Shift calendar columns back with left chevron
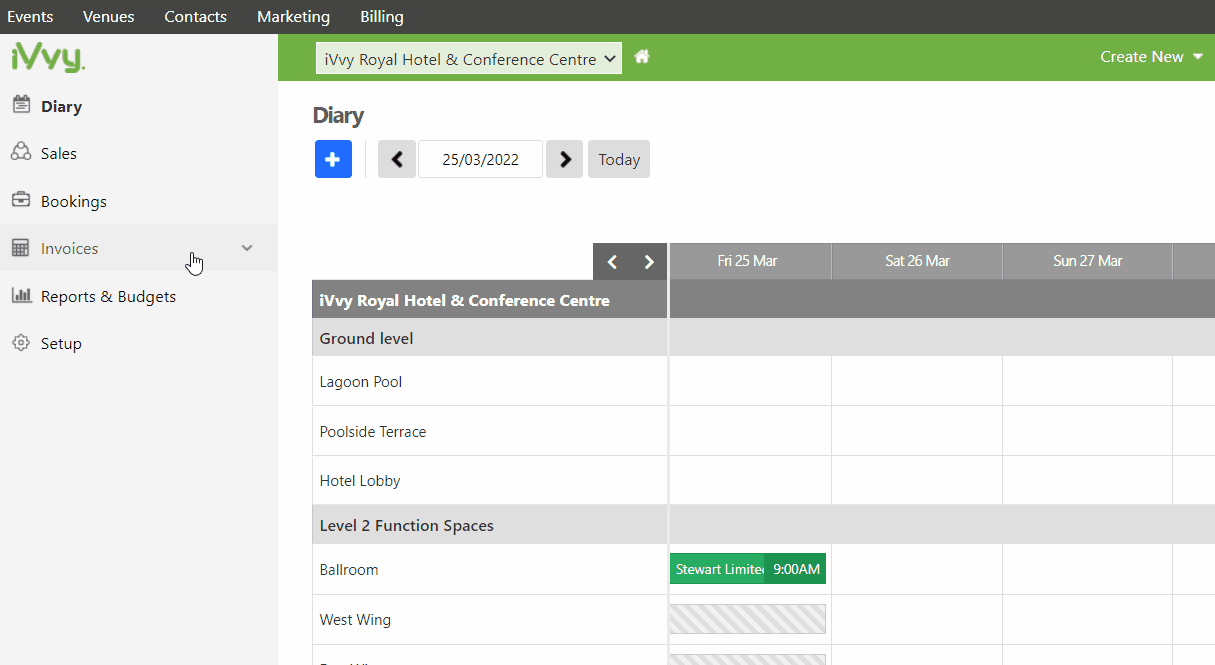This screenshot has width=1215, height=665. click(612, 262)
